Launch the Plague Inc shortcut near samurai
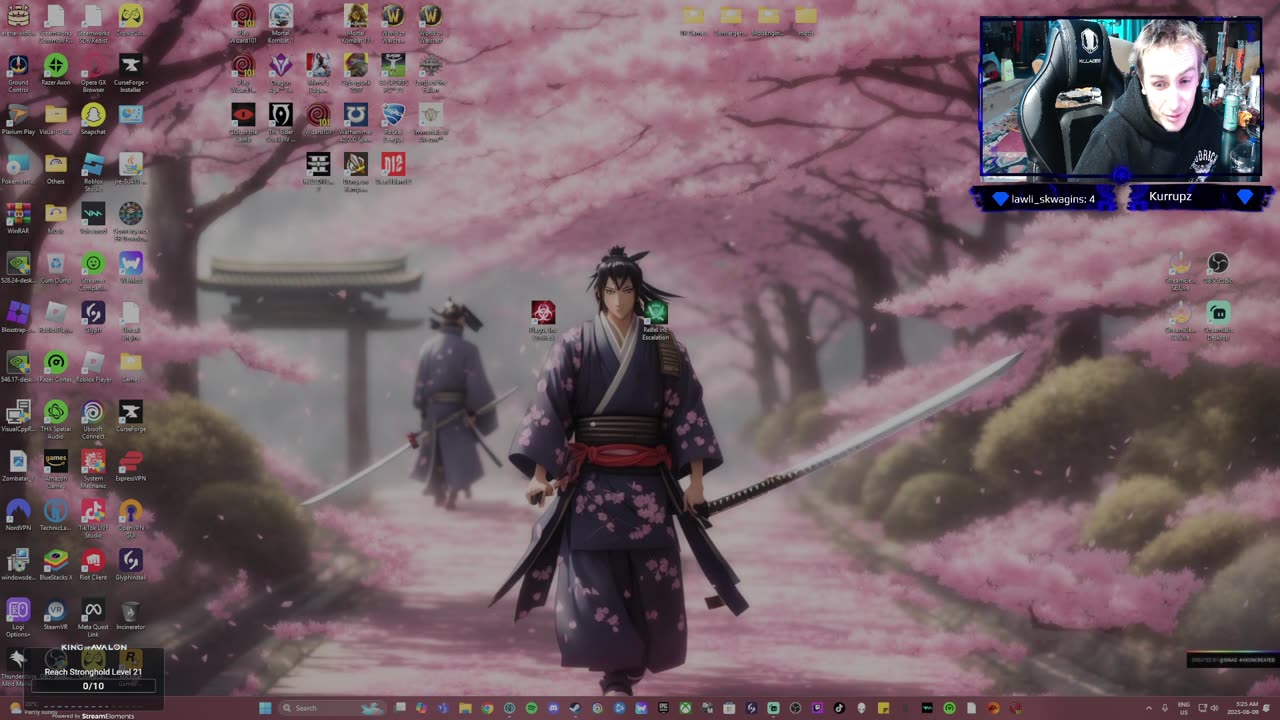Screen dimensions: 1280x720 click(543, 320)
